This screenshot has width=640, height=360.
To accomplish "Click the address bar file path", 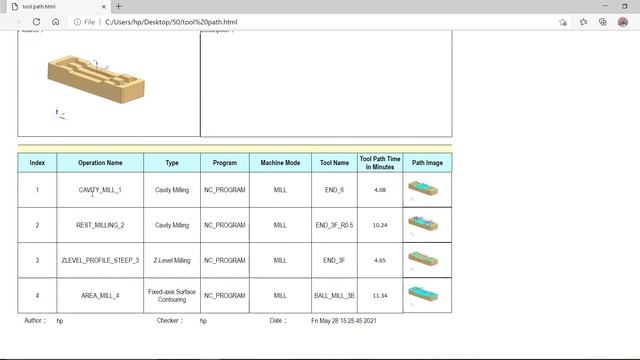I will pyautogui.click(x=171, y=22).
